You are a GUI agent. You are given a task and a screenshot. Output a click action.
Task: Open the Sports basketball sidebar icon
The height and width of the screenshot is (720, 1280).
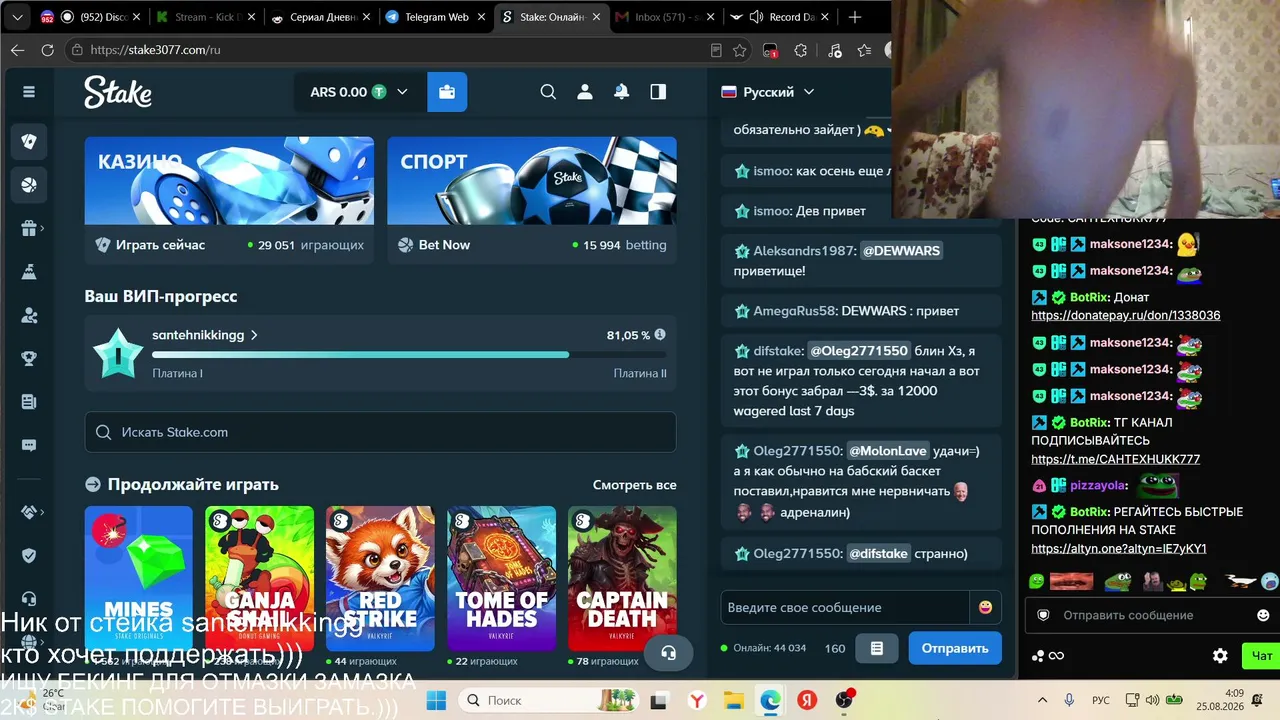(29, 185)
